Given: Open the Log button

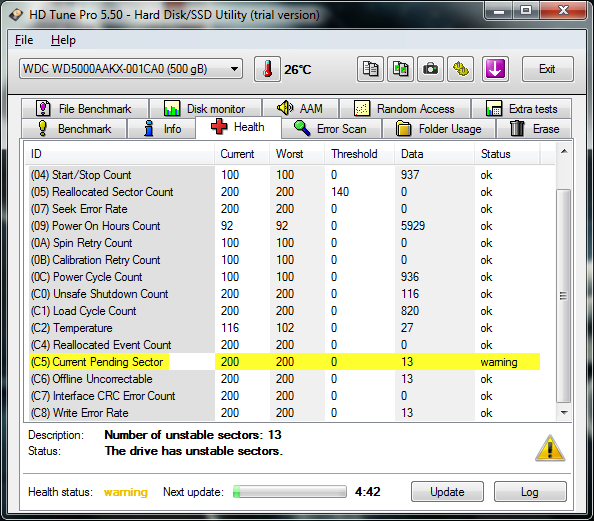Looking at the screenshot, I should coord(530,492).
